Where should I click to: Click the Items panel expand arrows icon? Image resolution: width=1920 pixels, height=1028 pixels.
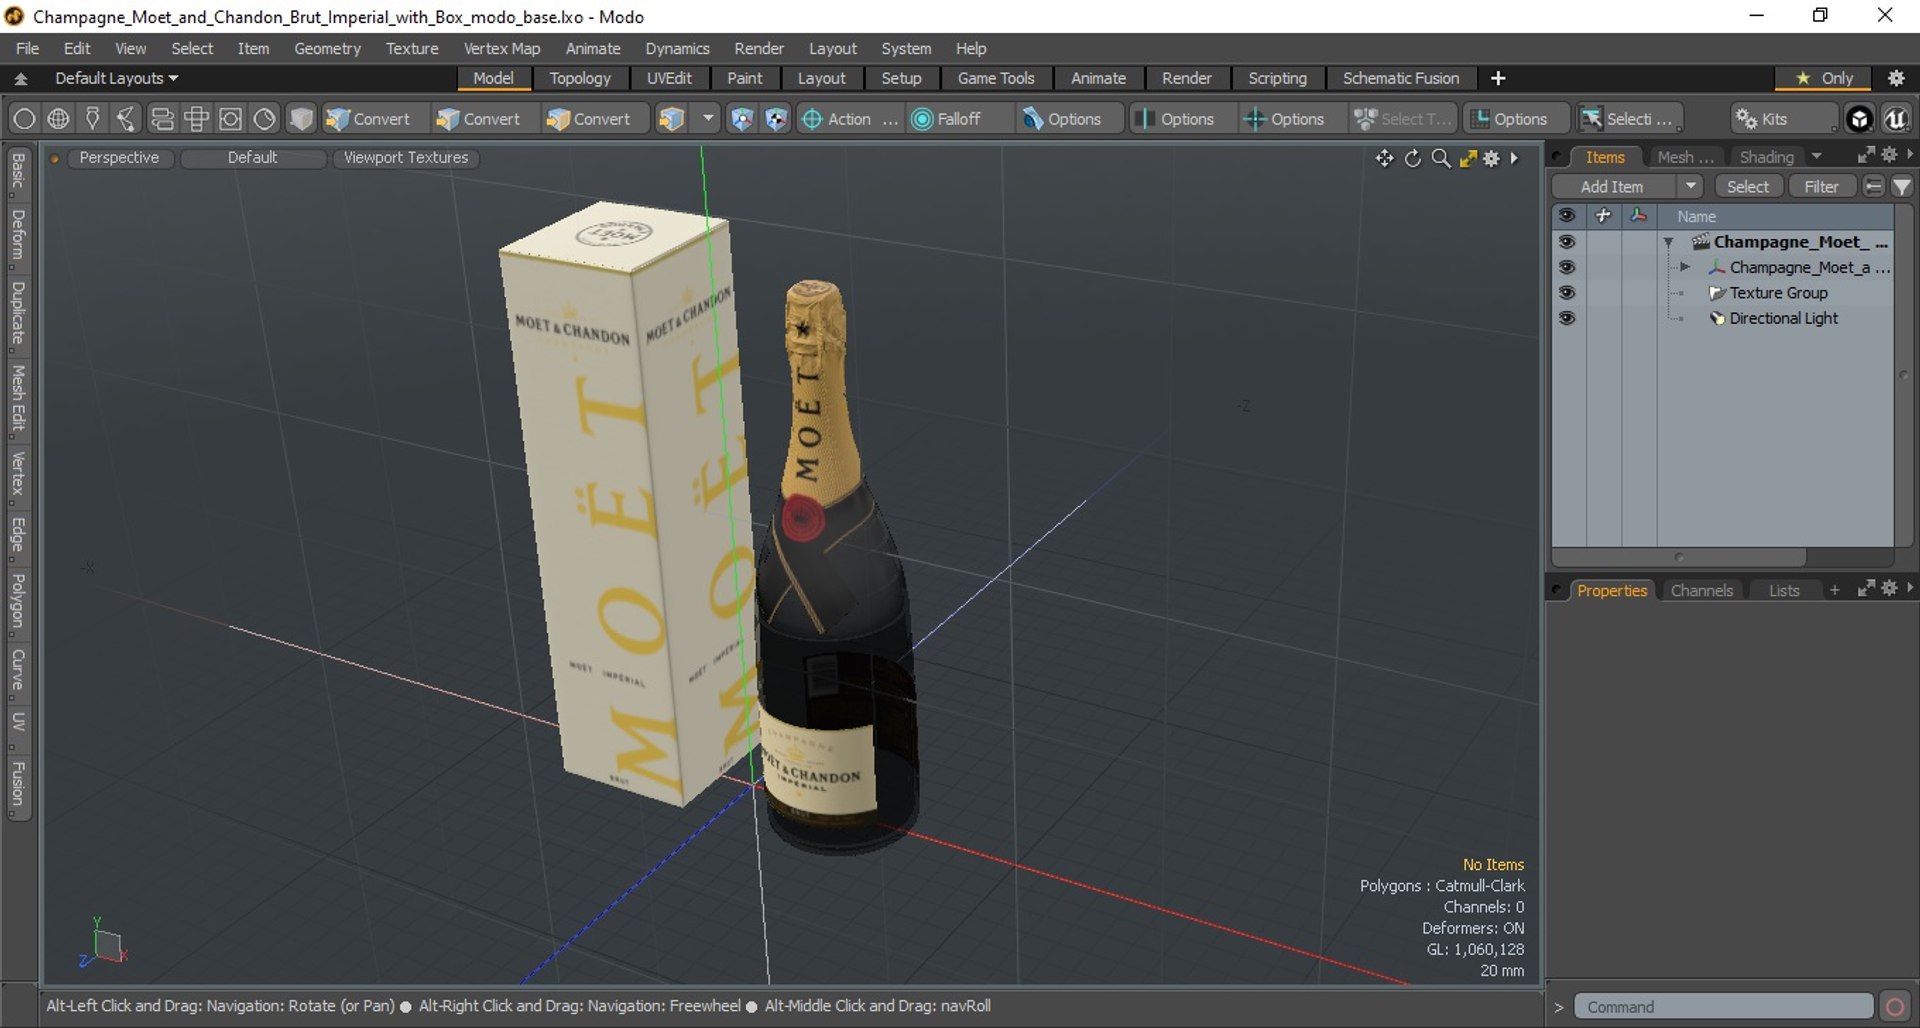(x=1866, y=155)
